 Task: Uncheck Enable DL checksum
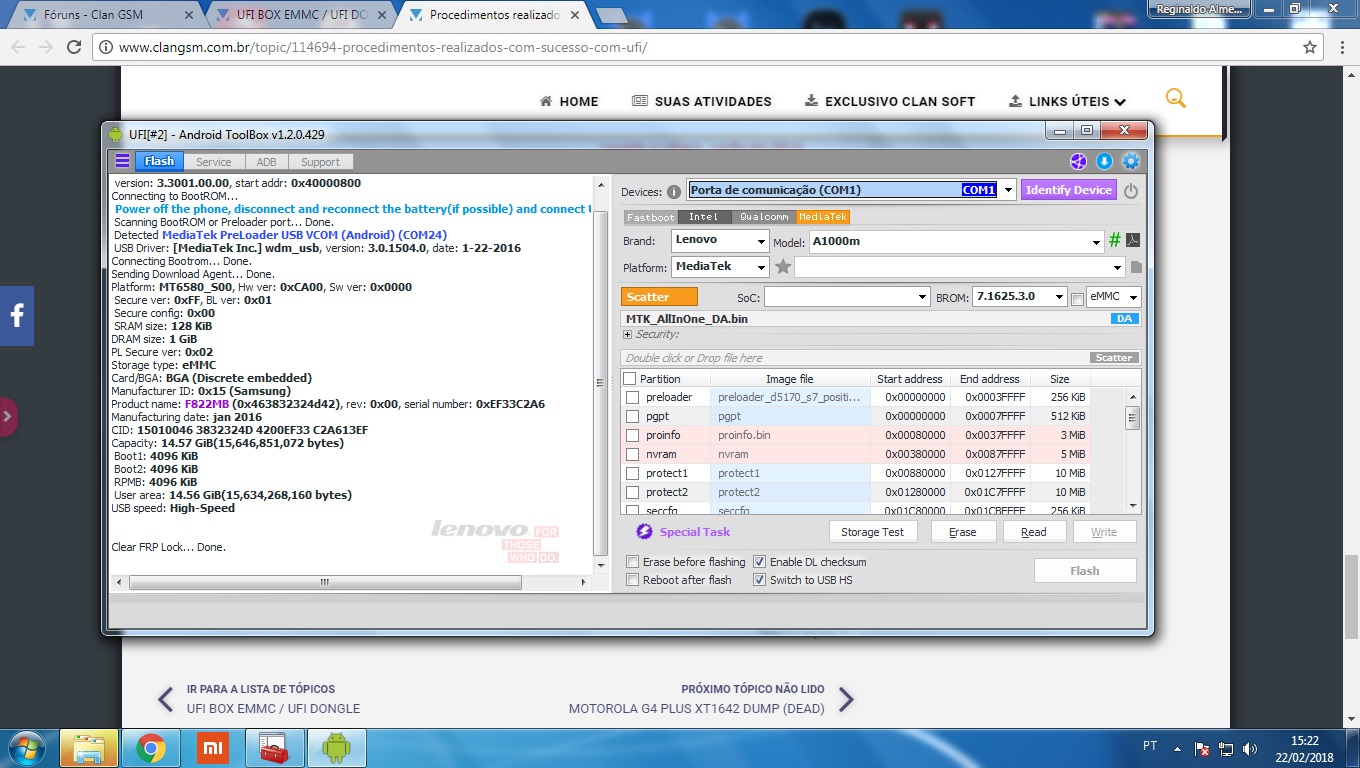point(759,562)
